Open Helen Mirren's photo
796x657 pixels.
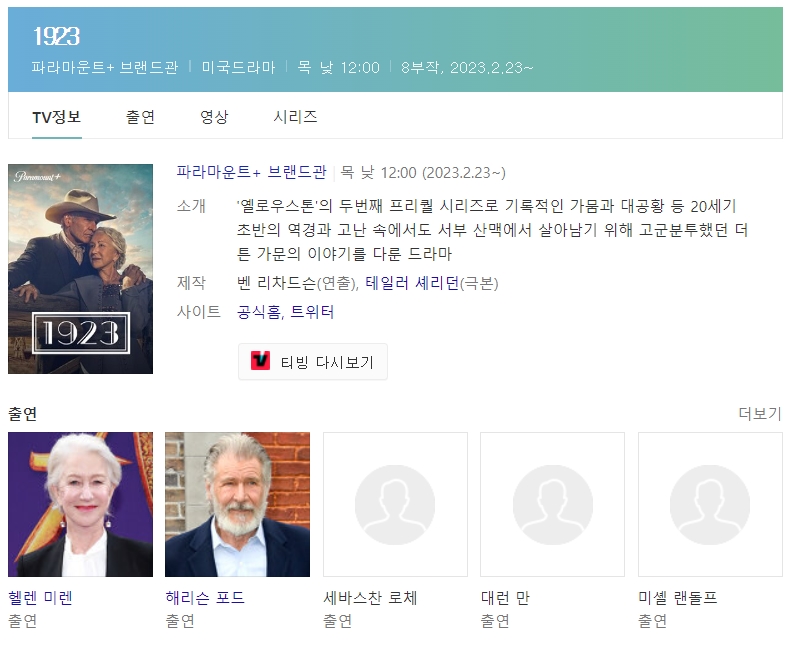click(80, 504)
